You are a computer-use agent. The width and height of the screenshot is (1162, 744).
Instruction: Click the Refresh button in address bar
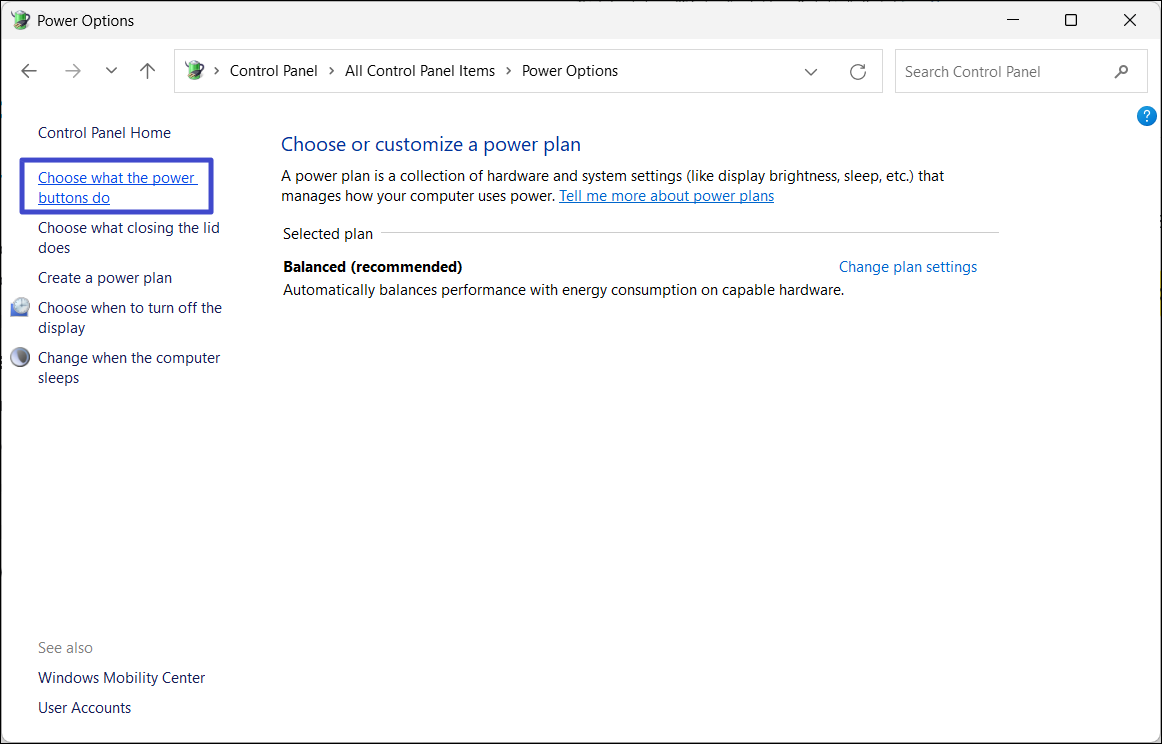(857, 71)
